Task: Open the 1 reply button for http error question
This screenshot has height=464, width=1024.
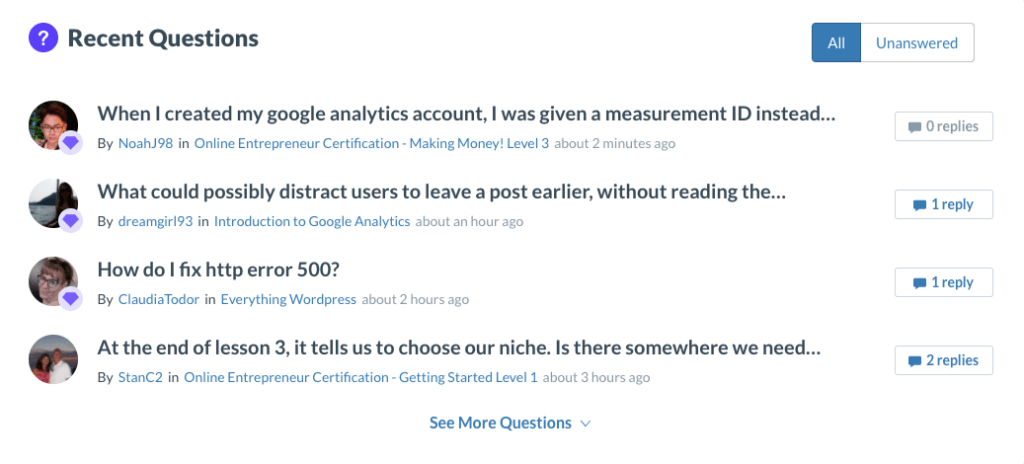Action: (x=943, y=283)
